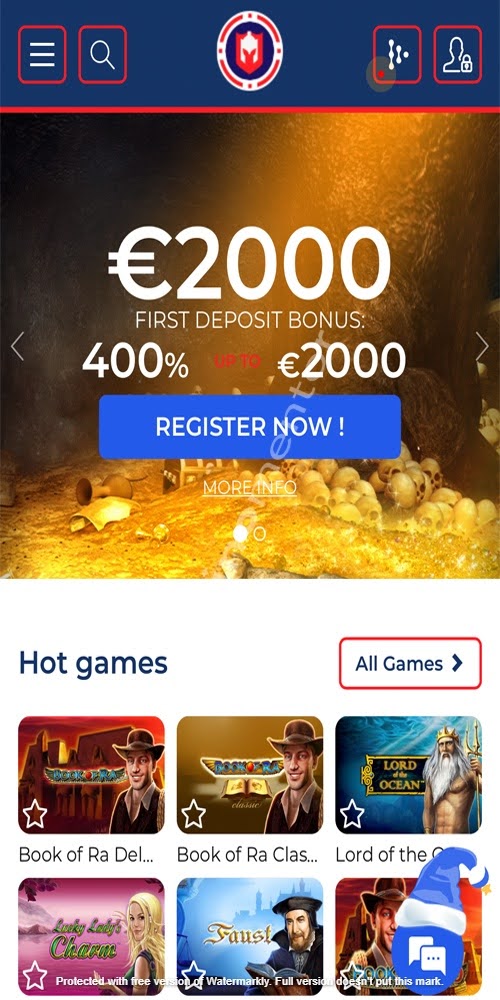This screenshot has height=1000, width=500.
Task: Favorite the Faust game star
Action: coord(193,975)
